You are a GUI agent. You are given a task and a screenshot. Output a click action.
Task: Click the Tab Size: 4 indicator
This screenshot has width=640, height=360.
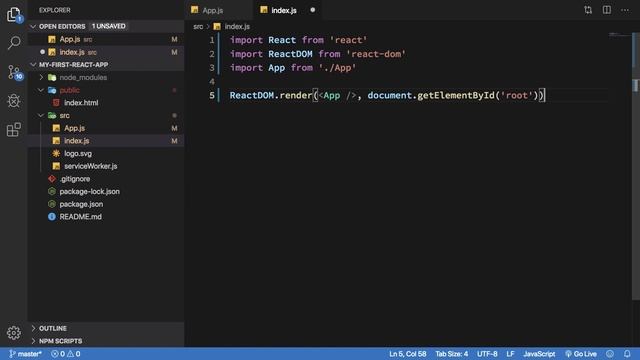click(451, 354)
